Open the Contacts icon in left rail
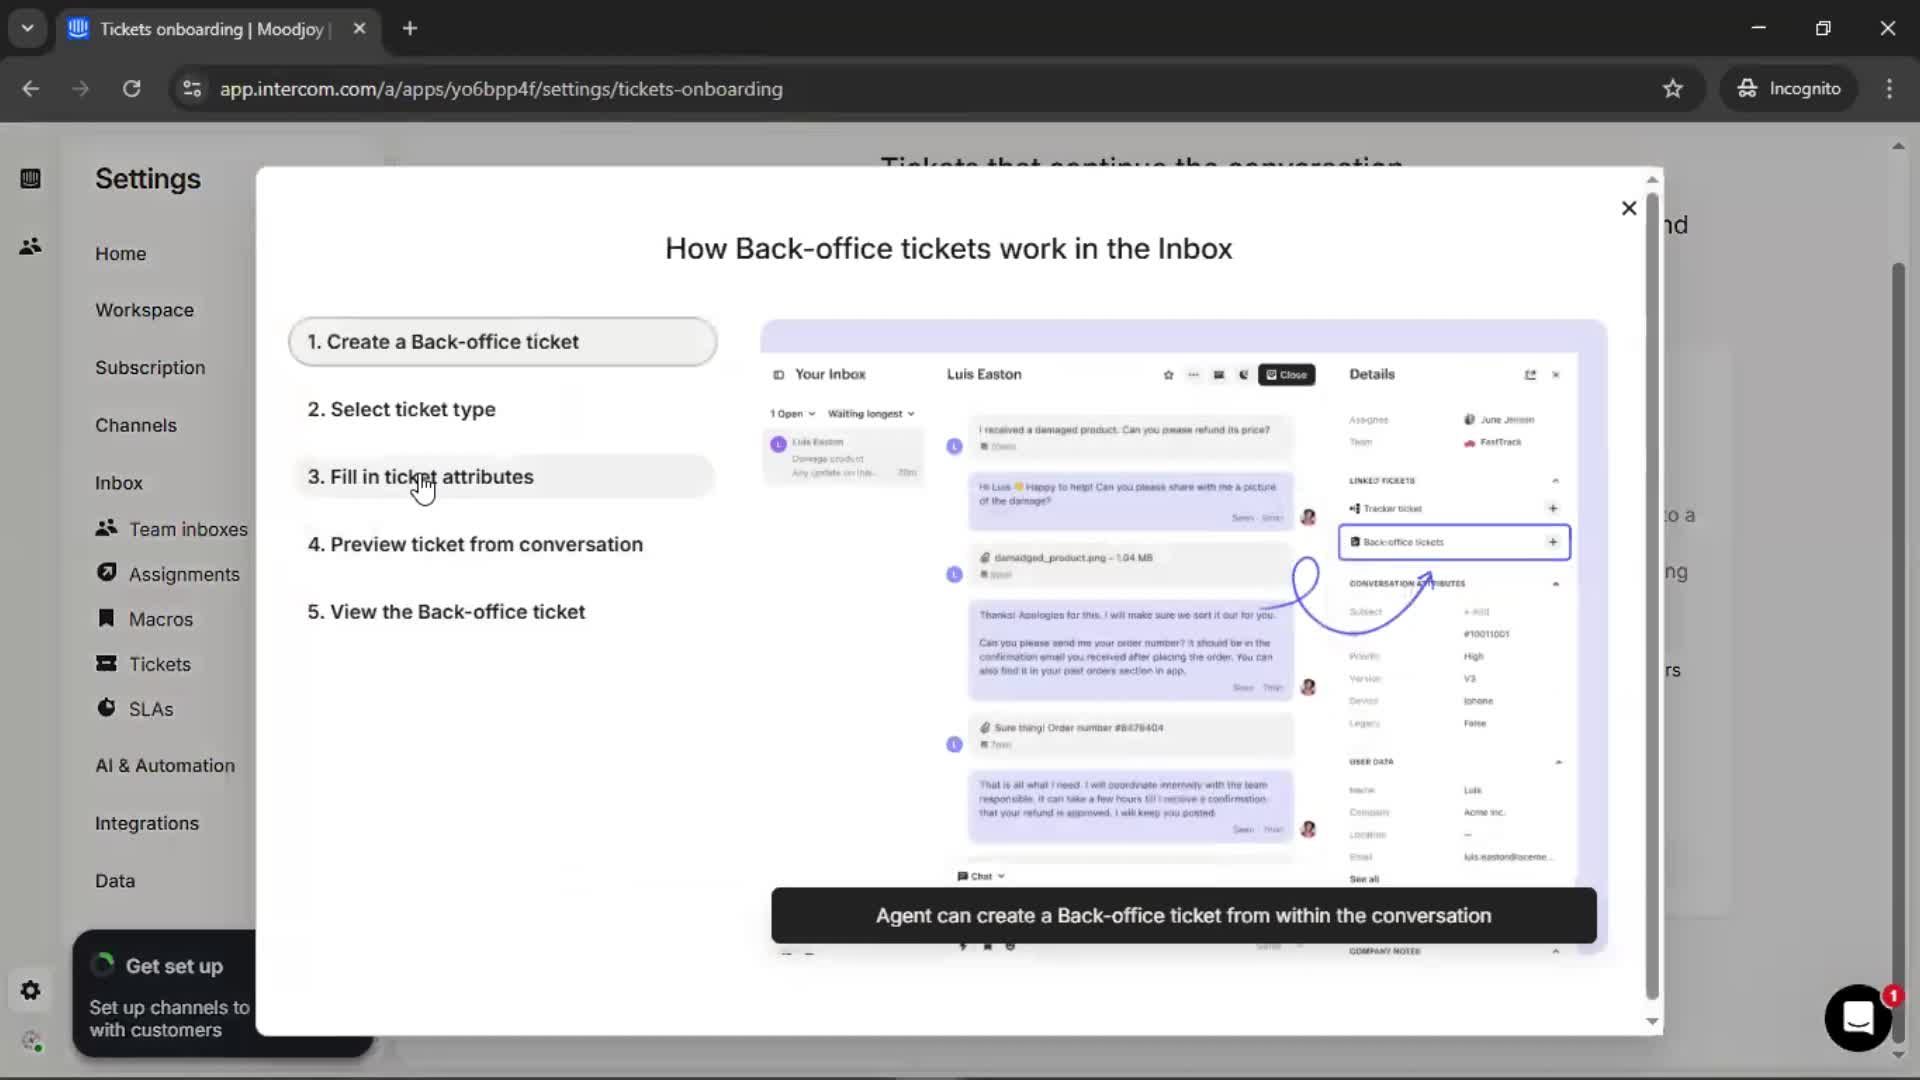This screenshot has height=1080, width=1920. pyautogui.click(x=30, y=246)
